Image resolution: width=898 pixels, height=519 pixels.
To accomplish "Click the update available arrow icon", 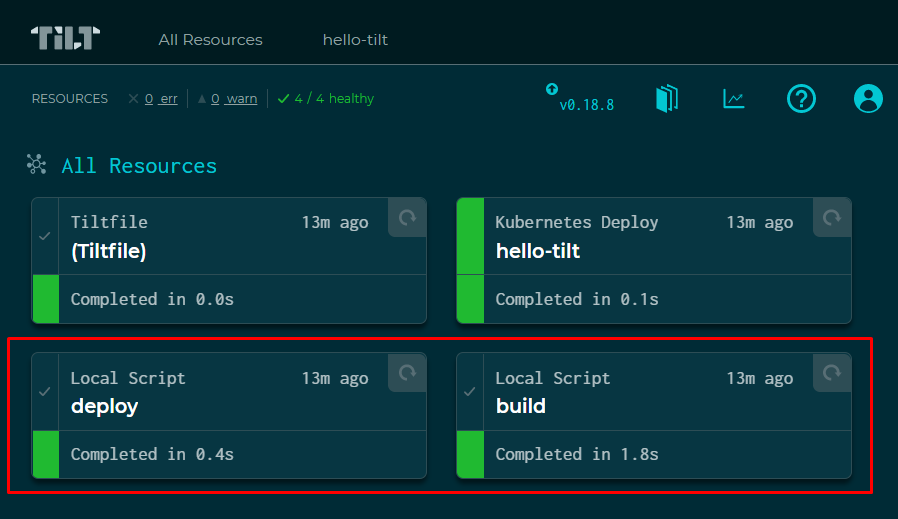I will 552,89.
